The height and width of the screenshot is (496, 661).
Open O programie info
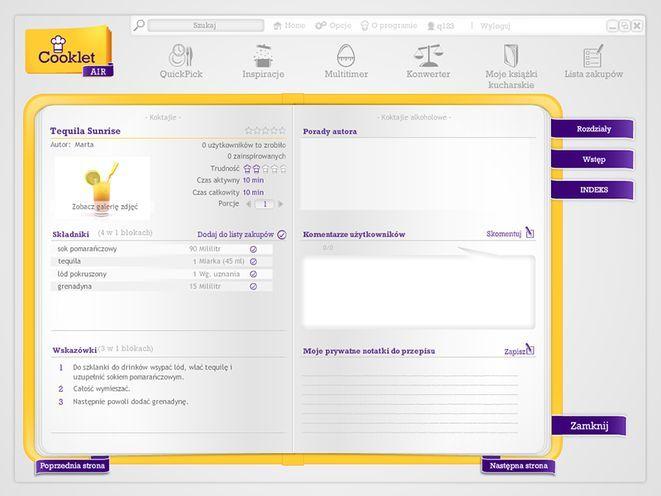(x=389, y=26)
